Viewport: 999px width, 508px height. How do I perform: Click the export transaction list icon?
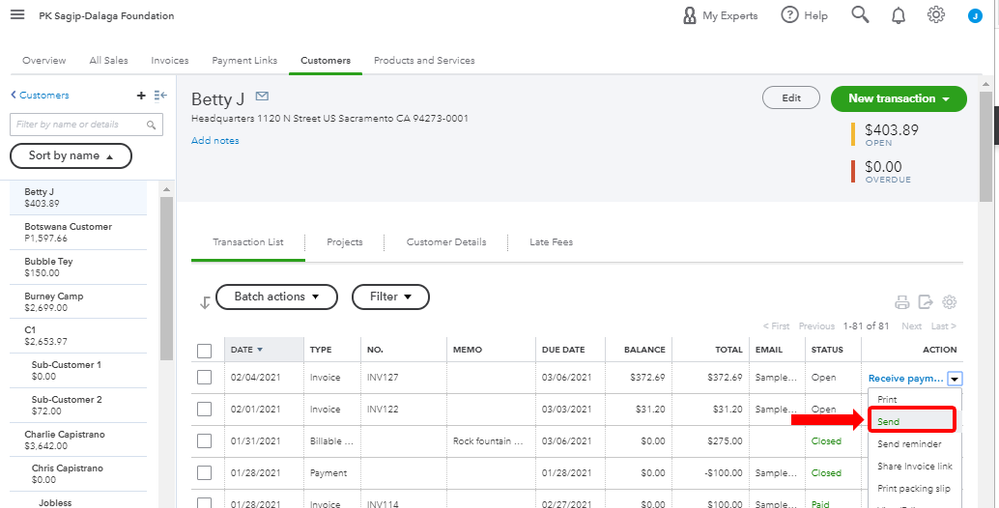926,302
